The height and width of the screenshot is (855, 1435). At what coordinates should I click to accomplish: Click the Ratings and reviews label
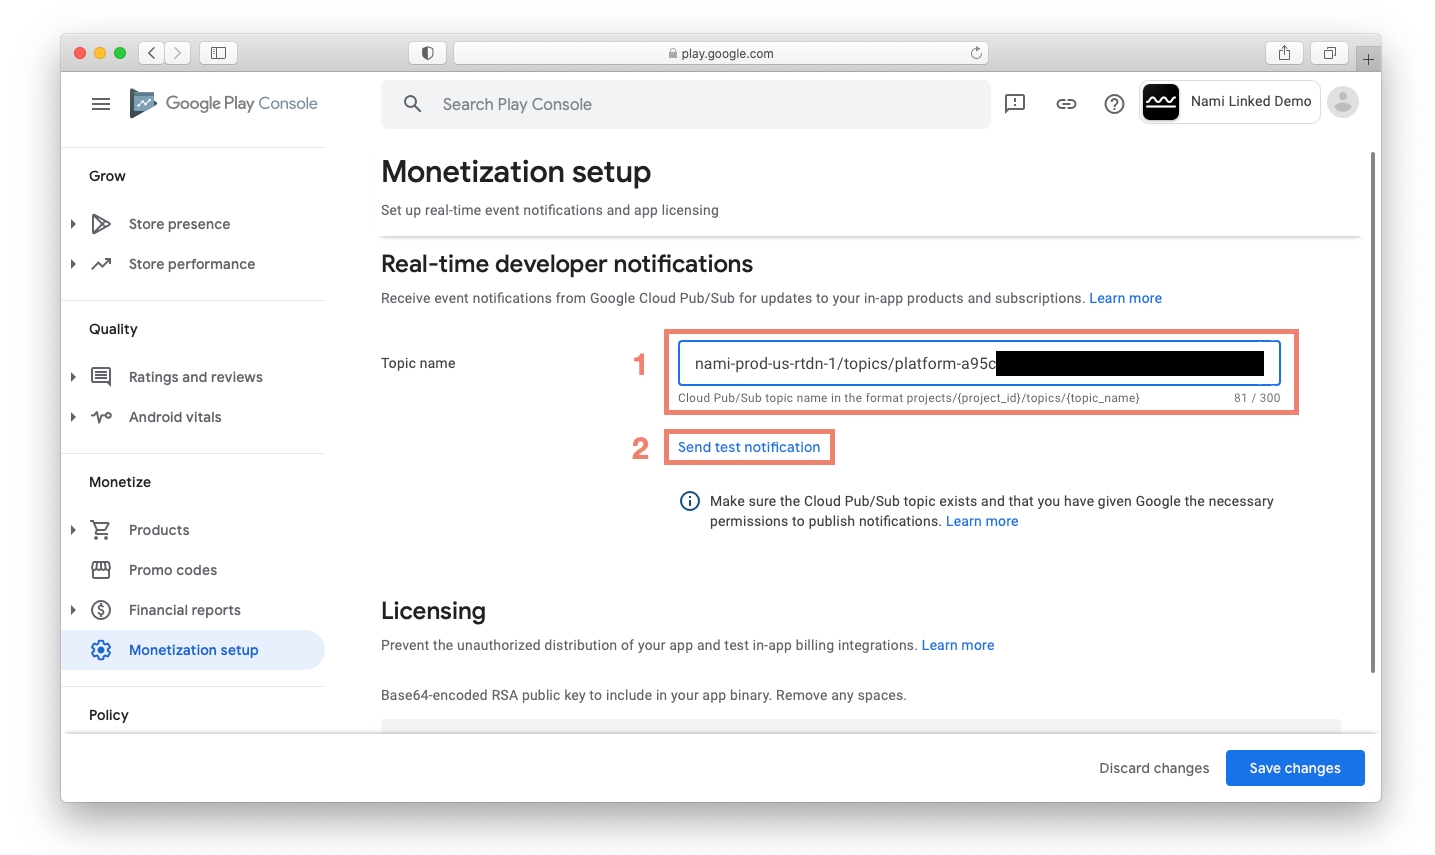196,377
